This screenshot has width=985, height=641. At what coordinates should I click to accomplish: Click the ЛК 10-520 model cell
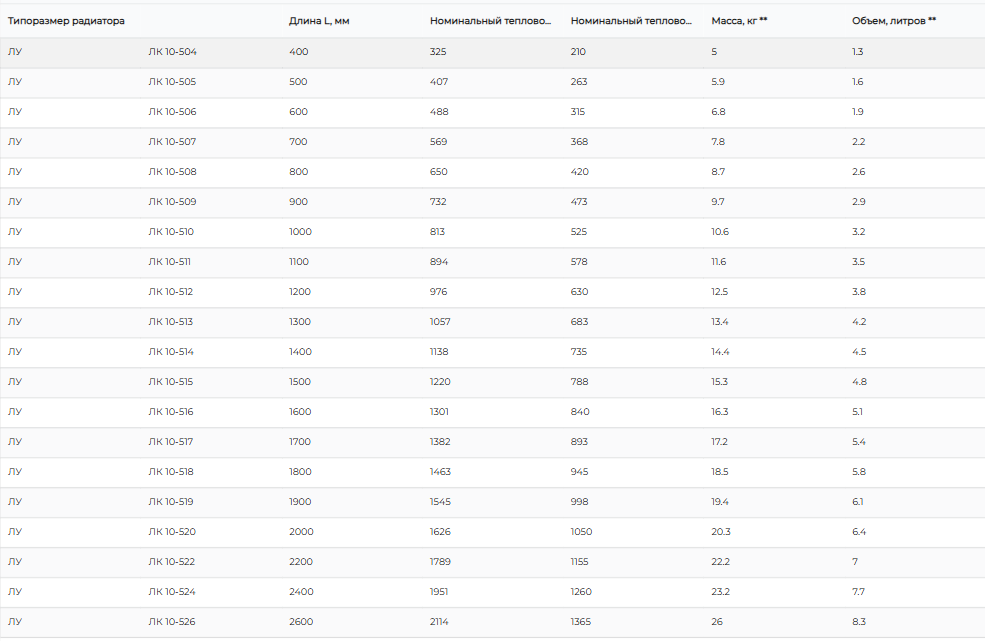coord(172,532)
